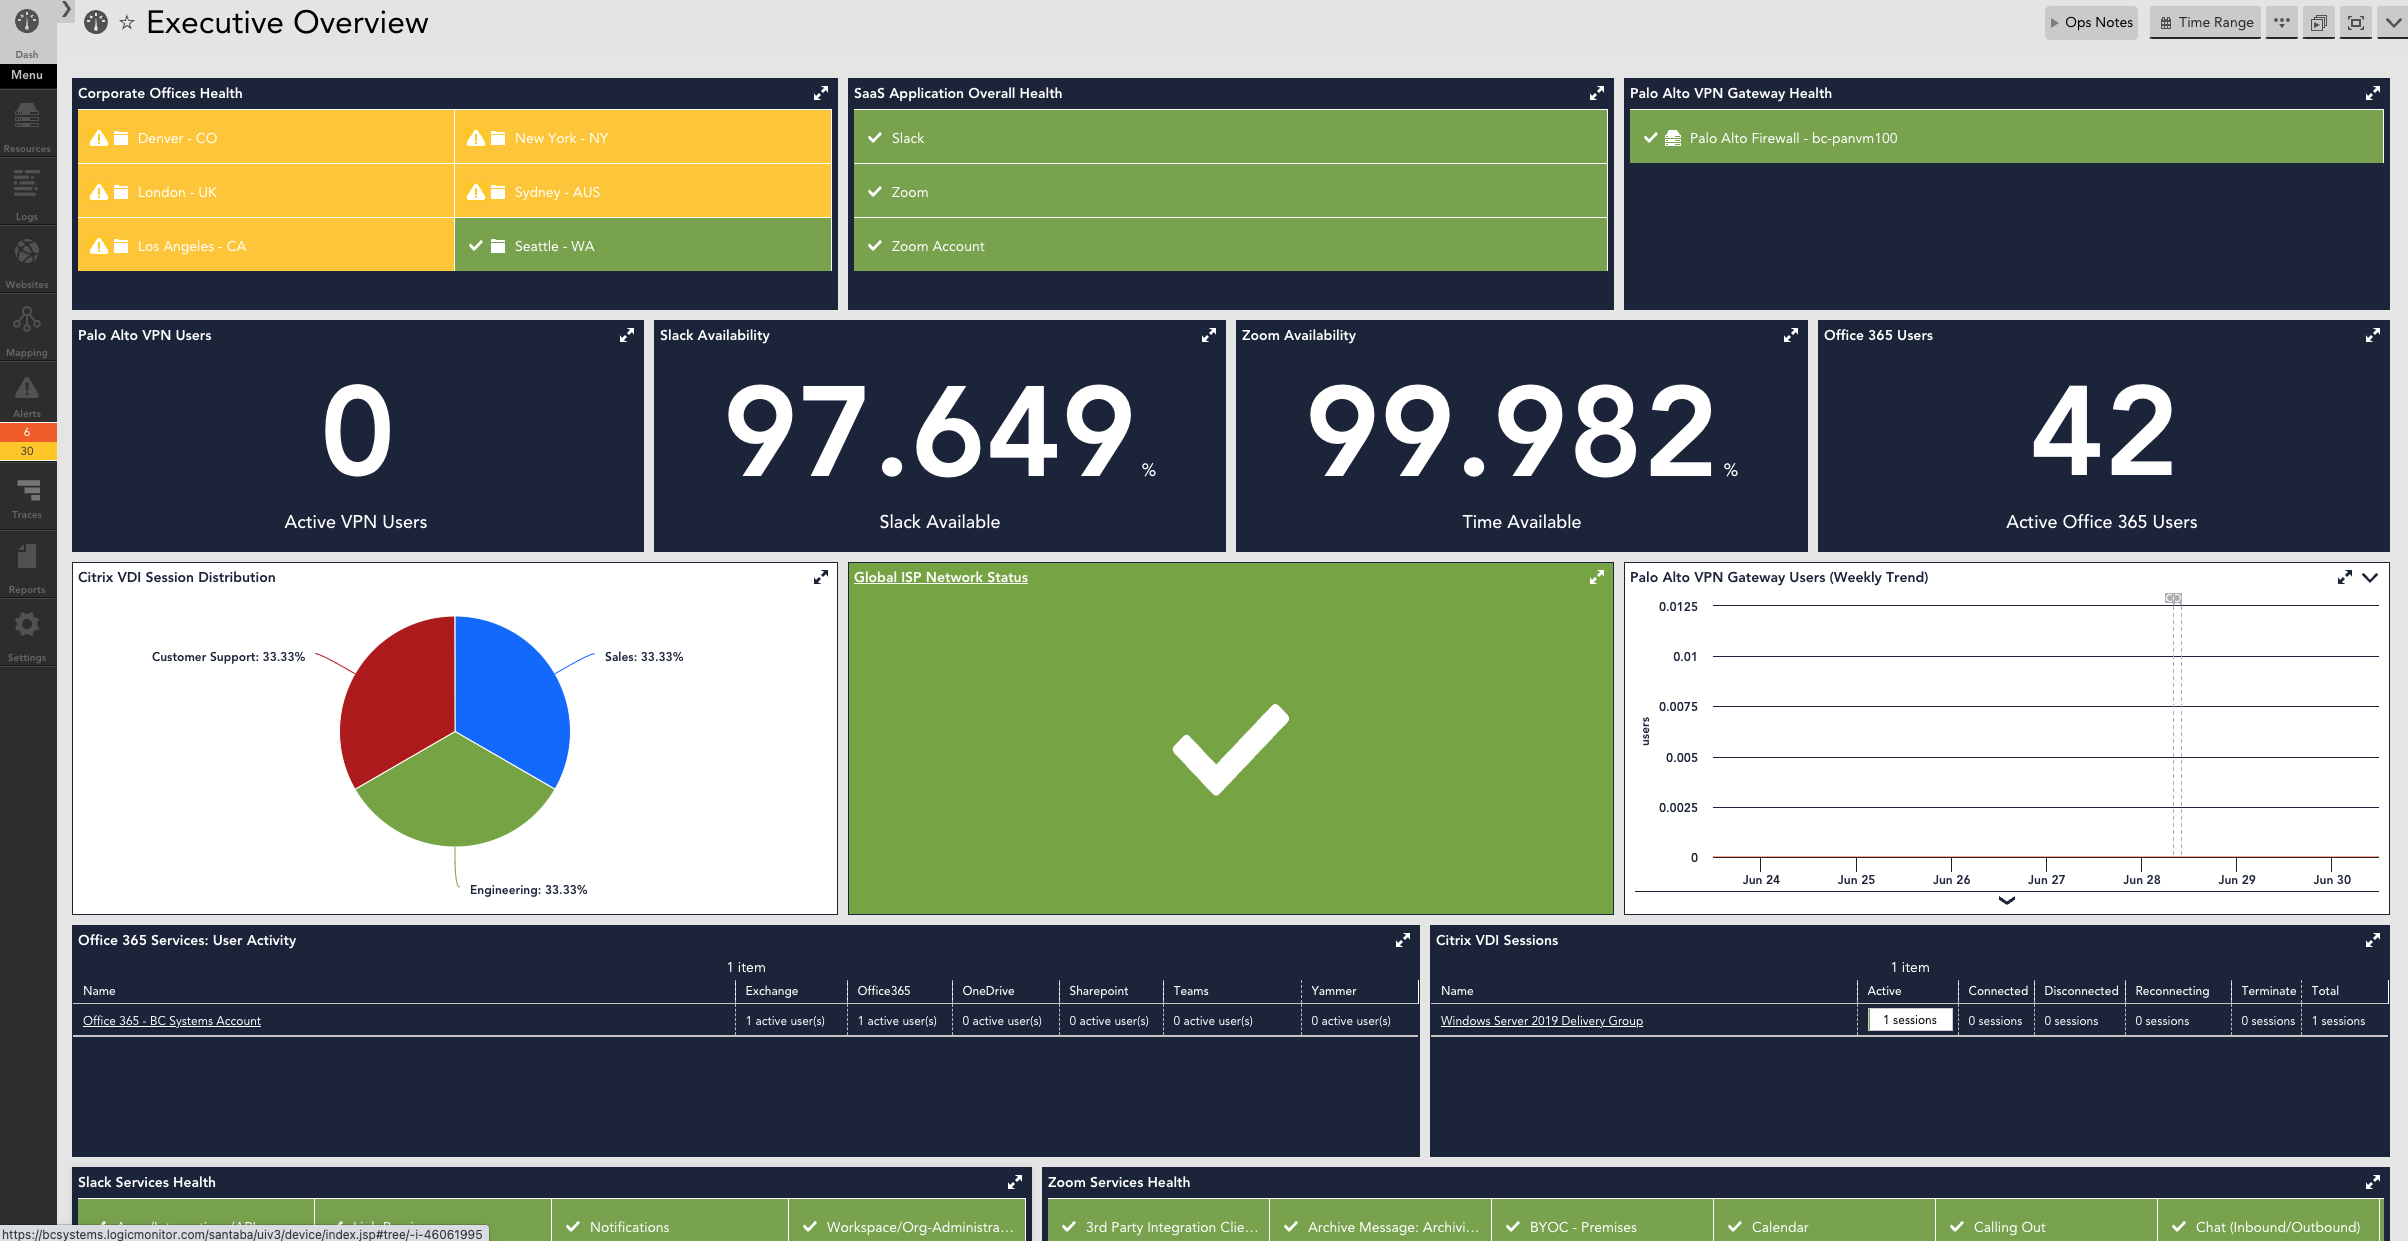2408x1241 pixels.
Task: Open the green Seattle - WA tile
Action: pyautogui.click(x=643, y=245)
